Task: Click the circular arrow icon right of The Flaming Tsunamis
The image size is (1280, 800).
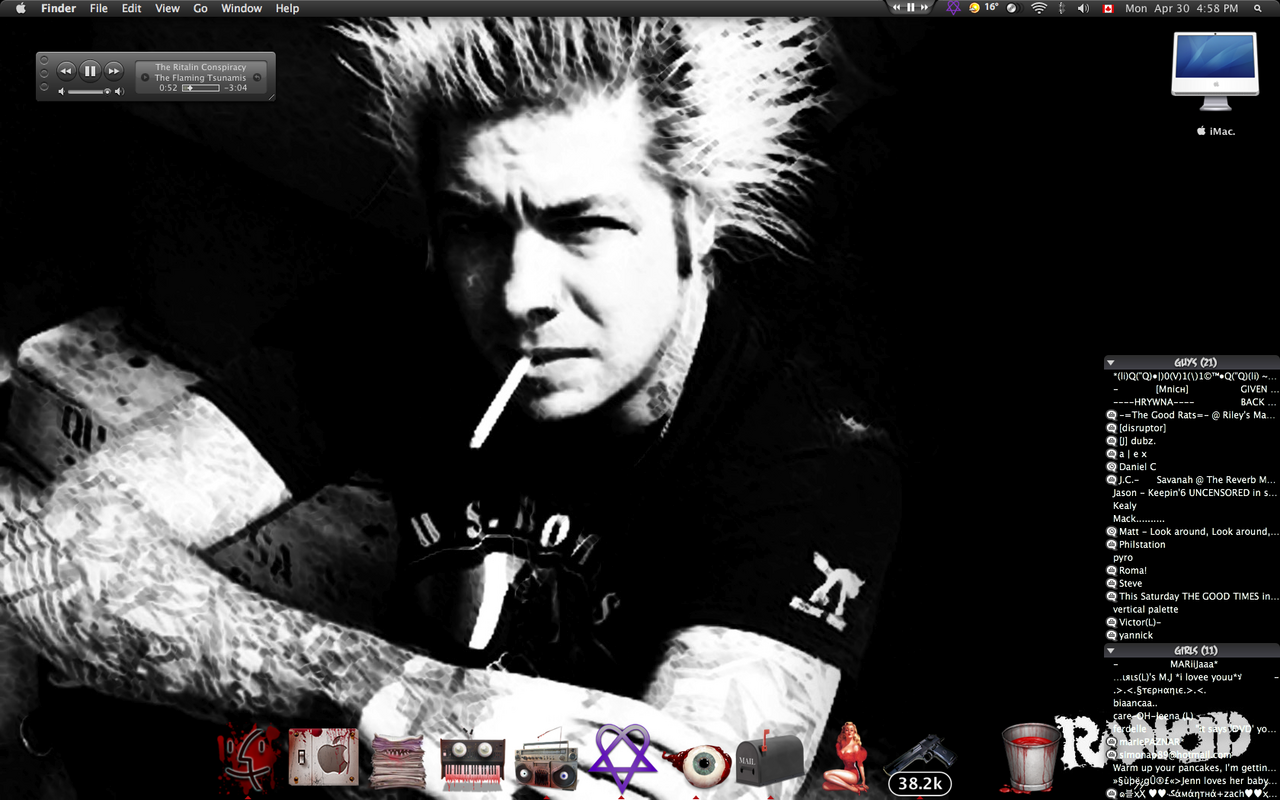Action: tap(257, 77)
